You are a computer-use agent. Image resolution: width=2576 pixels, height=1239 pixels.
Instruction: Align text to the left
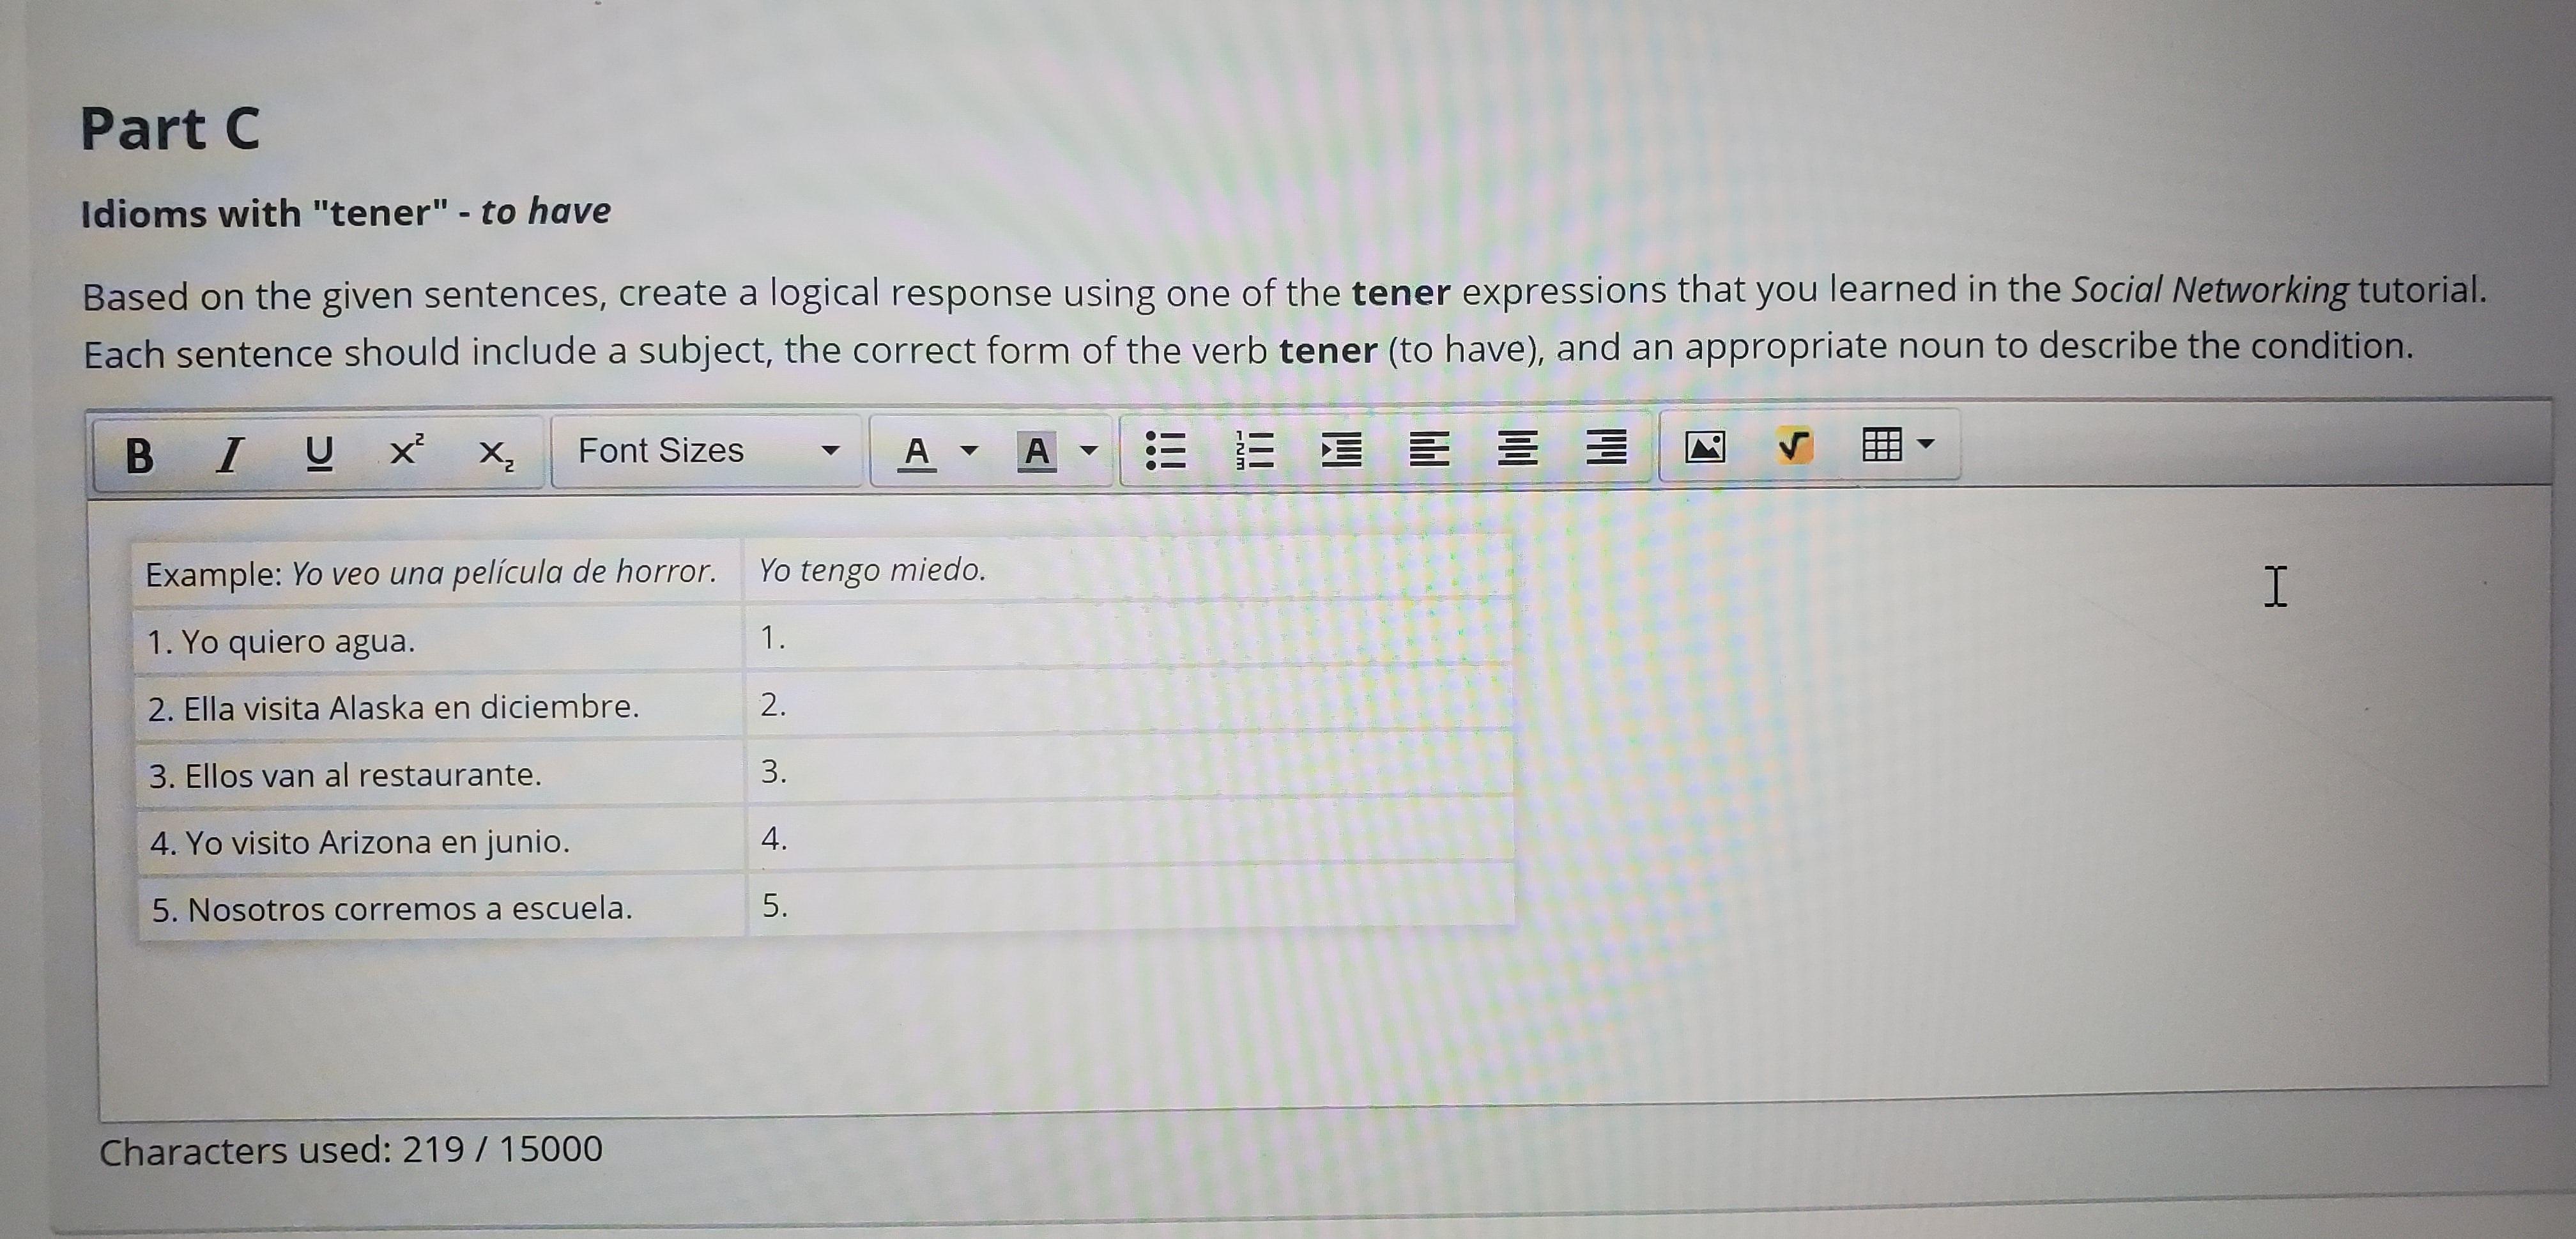pos(1429,449)
